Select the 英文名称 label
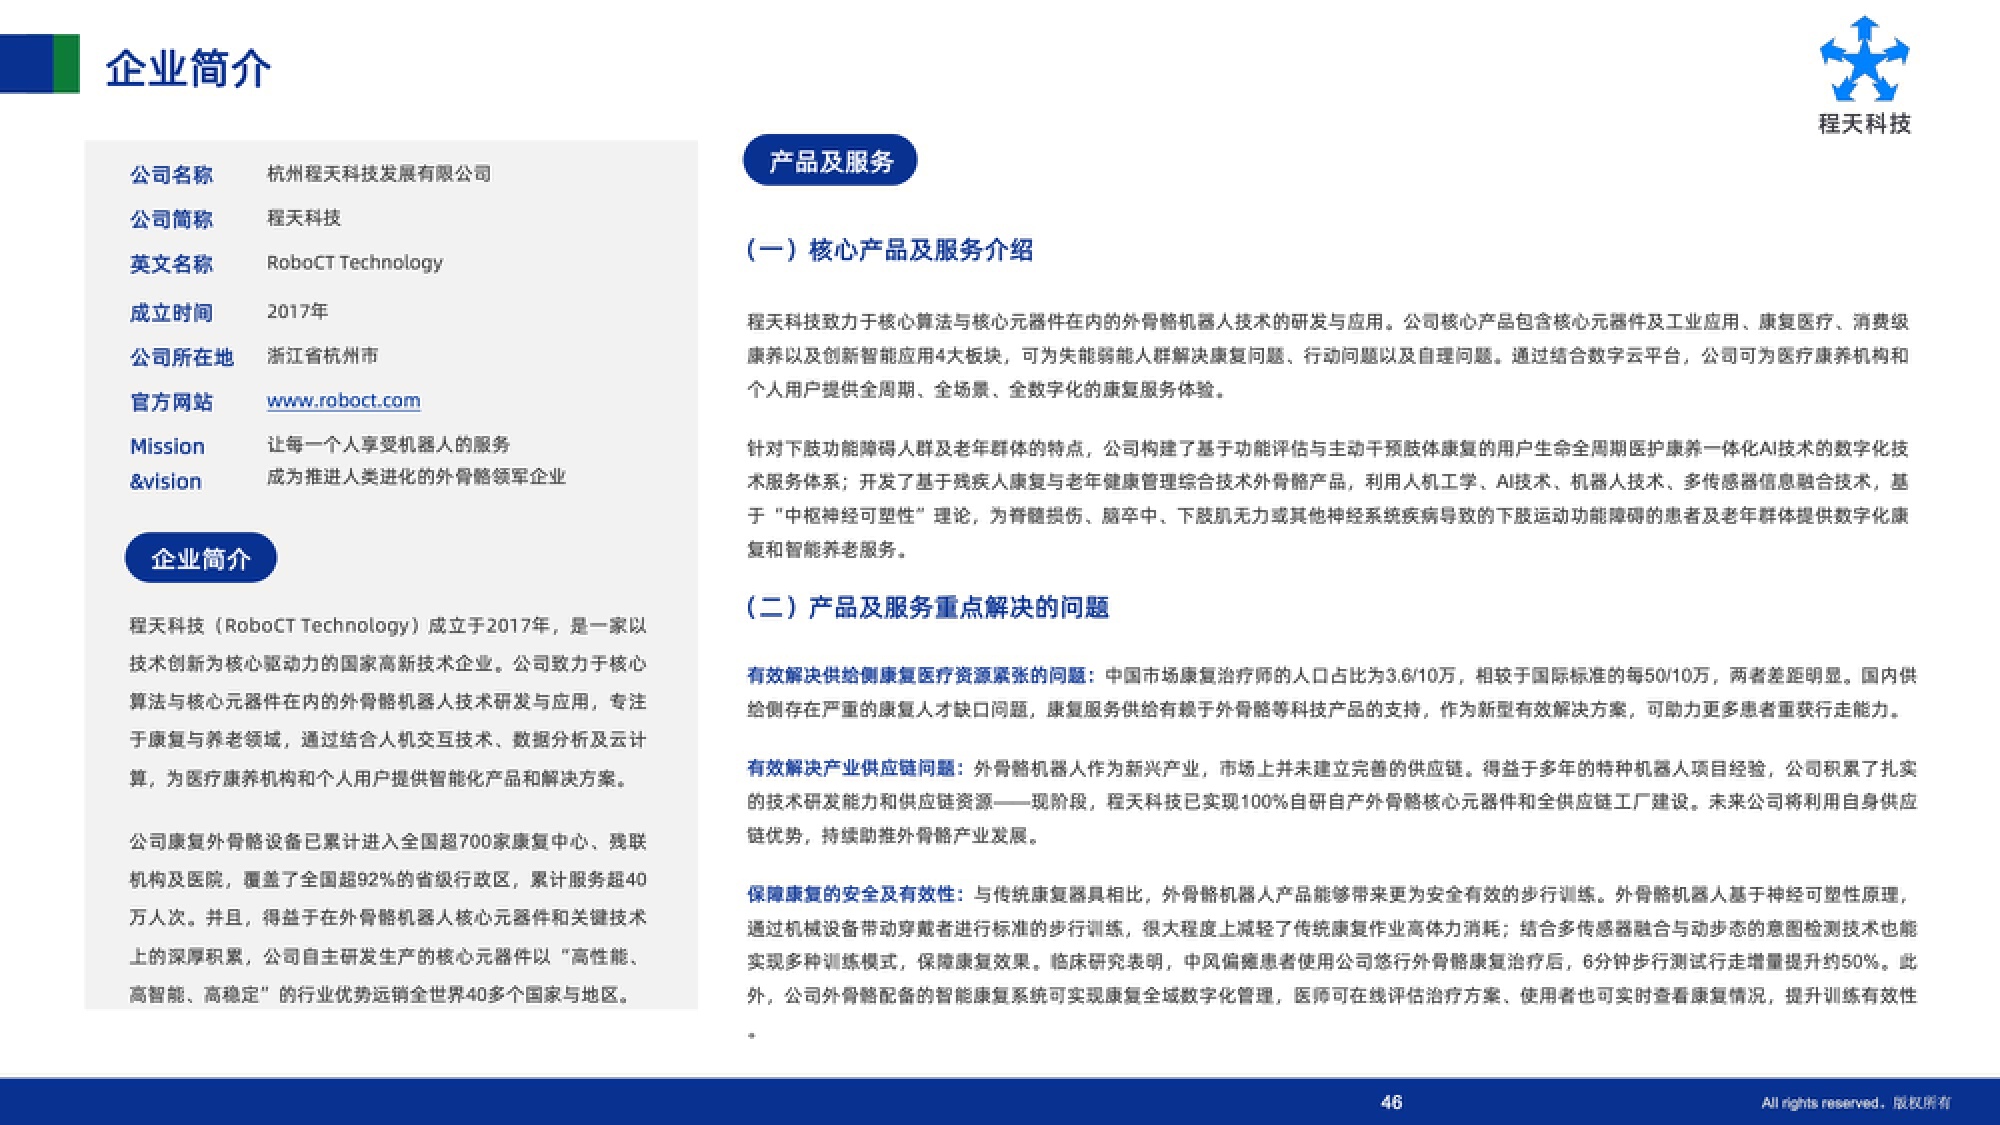The height and width of the screenshot is (1125, 2000). coord(171,264)
